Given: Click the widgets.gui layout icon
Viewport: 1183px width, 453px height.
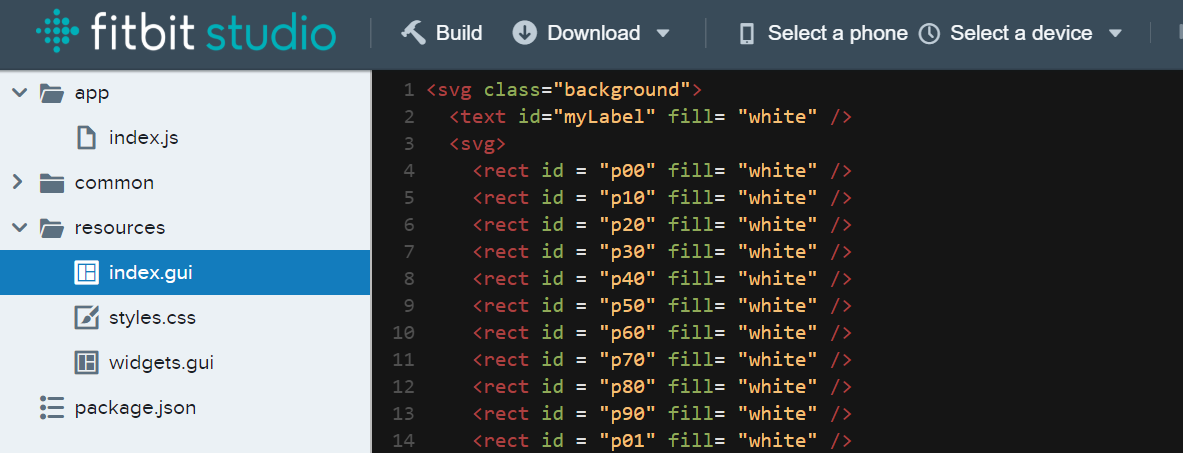Looking at the screenshot, I should [87, 362].
